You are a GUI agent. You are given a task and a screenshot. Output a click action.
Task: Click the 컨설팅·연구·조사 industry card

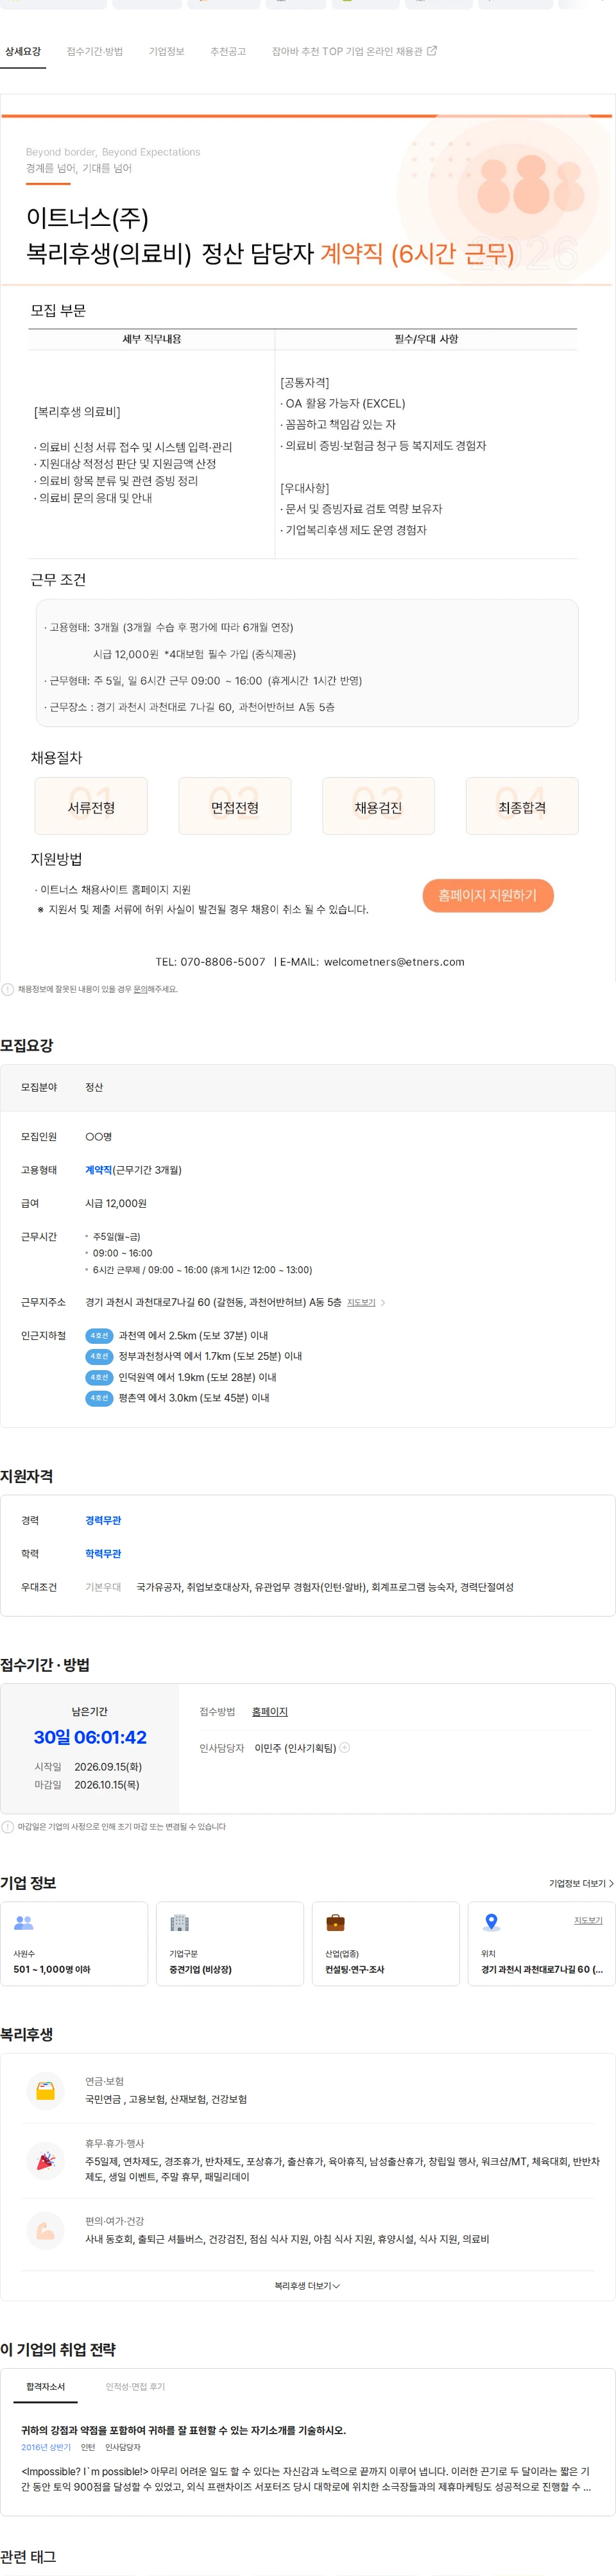tap(386, 1944)
